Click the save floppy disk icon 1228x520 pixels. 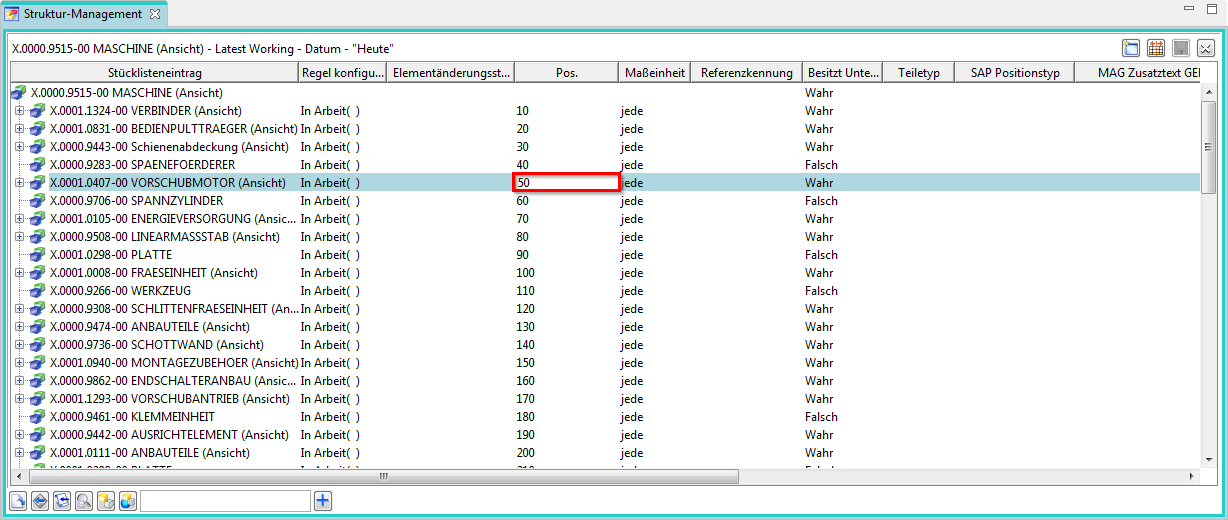coord(1181,48)
